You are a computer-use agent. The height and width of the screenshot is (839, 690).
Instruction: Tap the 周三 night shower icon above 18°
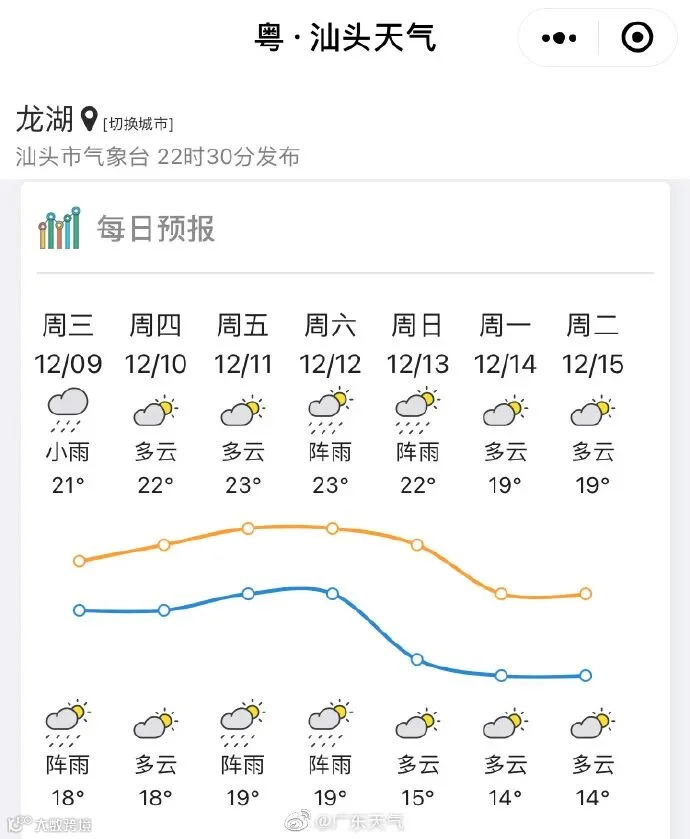(x=68, y=723)
